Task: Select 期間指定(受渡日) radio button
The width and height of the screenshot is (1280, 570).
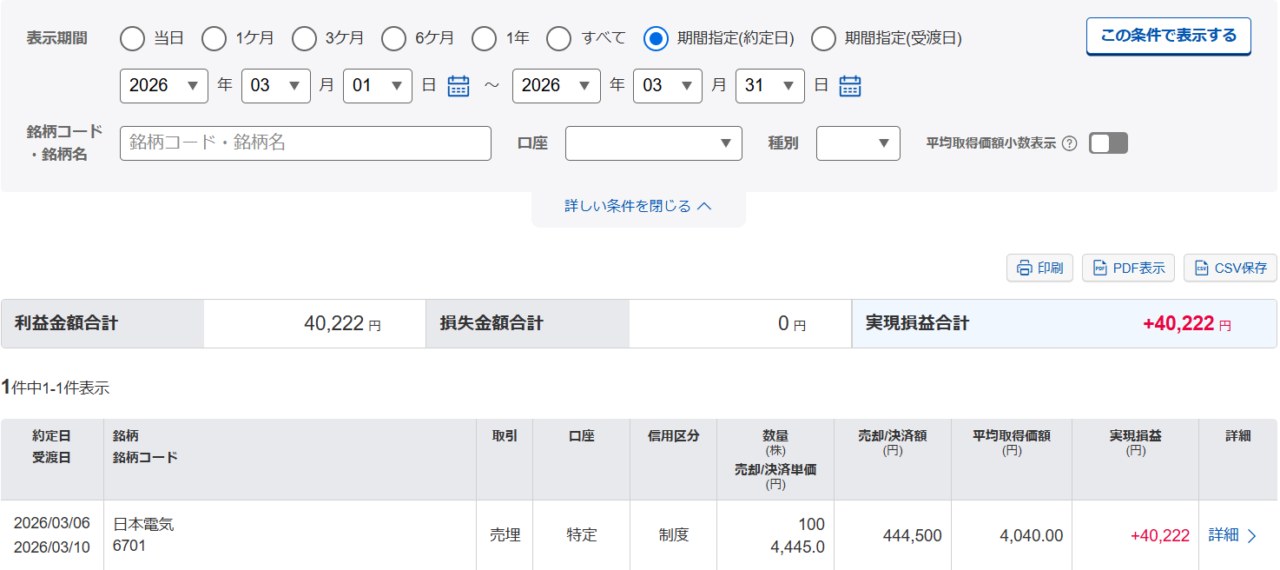Action: 824,39
